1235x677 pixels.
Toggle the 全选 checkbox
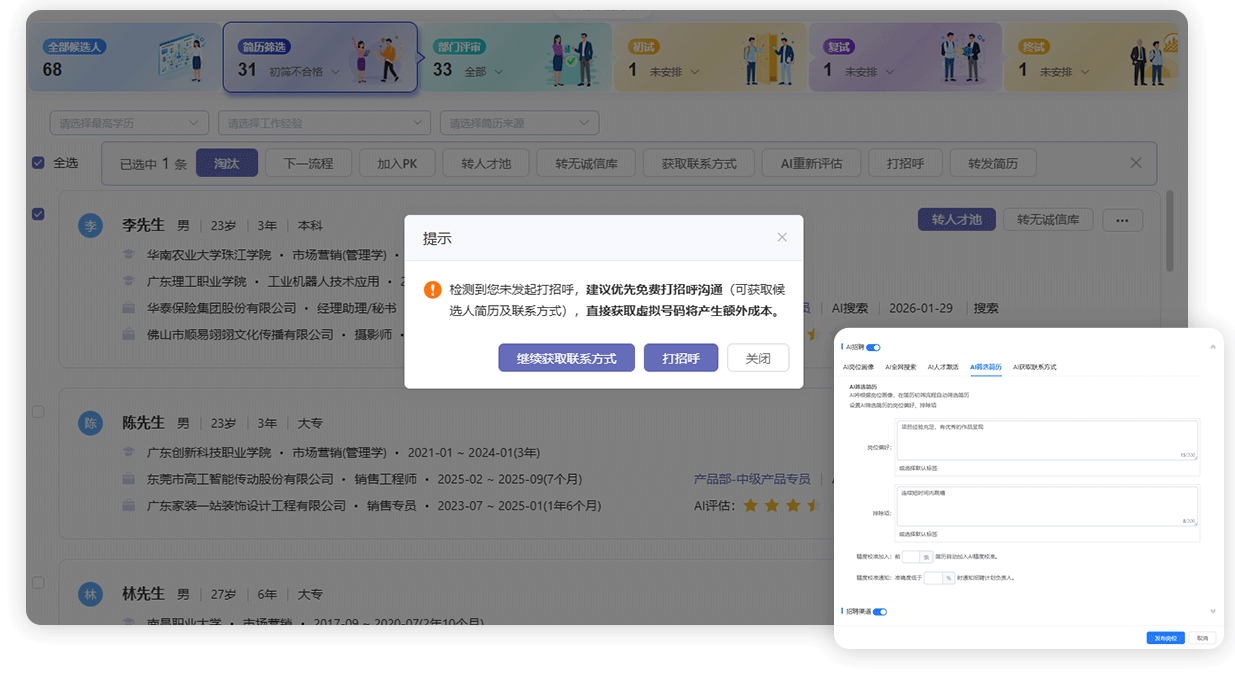click(39, 163)
